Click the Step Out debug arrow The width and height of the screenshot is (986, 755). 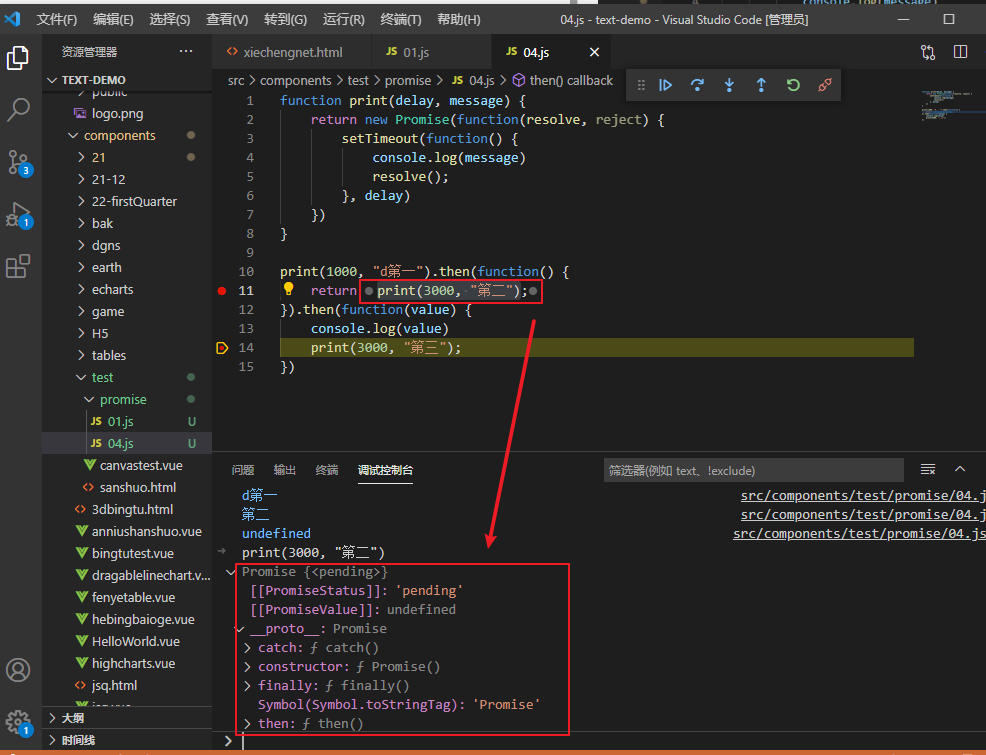761,85
